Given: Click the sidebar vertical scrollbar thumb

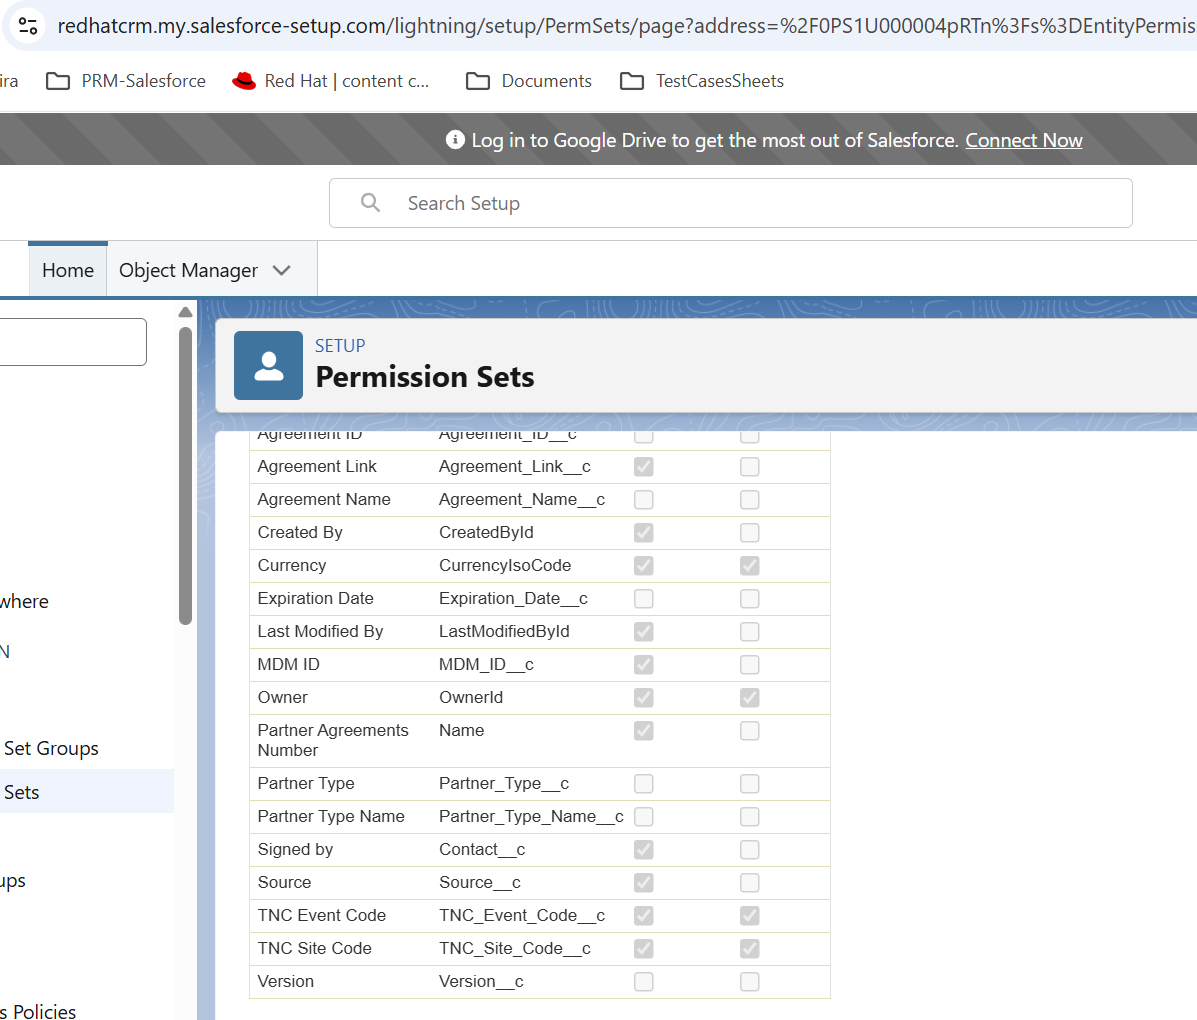Looking at the screenshot, I should (186, 476).
